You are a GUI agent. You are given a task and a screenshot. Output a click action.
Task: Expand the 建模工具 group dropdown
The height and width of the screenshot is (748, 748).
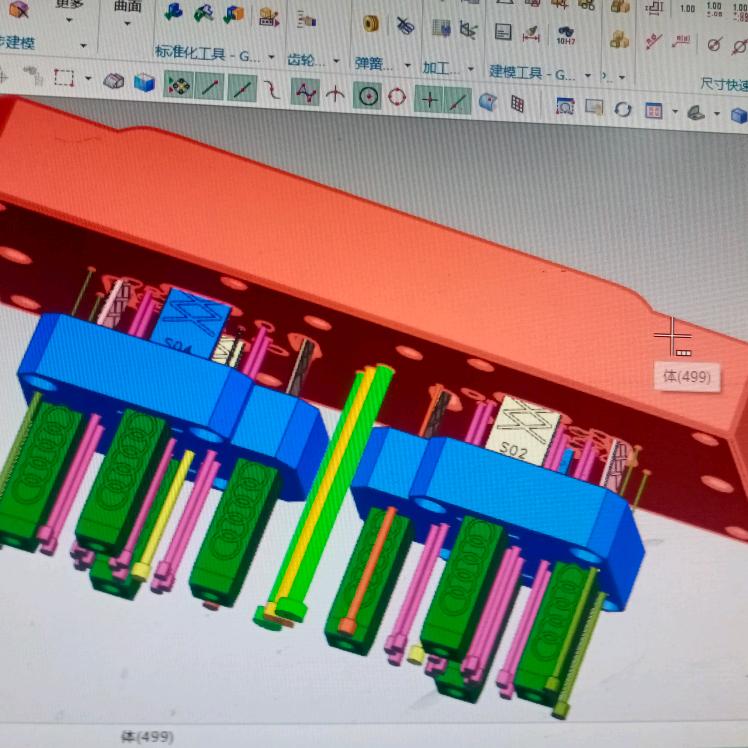pyautogui.click(x=587, y=75)
